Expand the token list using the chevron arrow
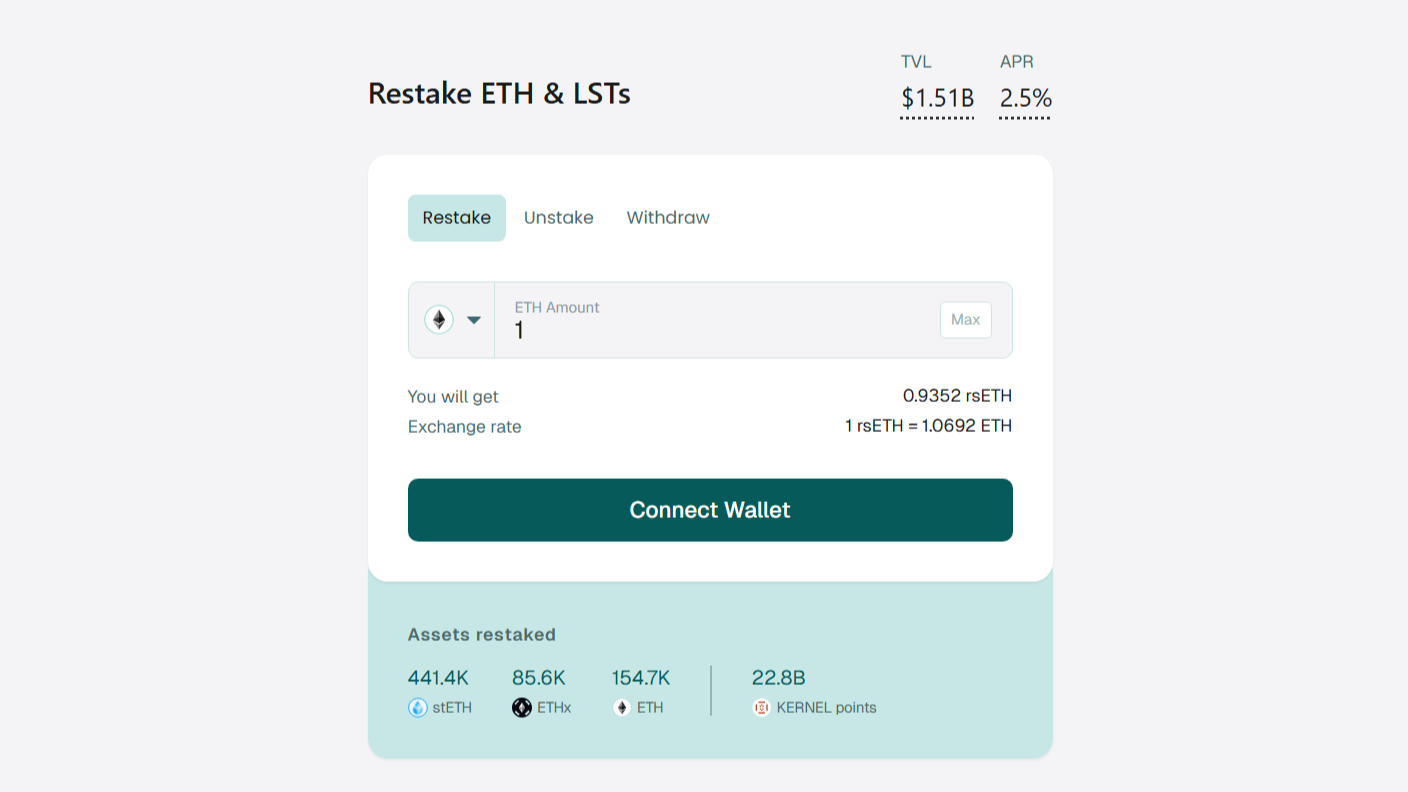 coord(474,319)
